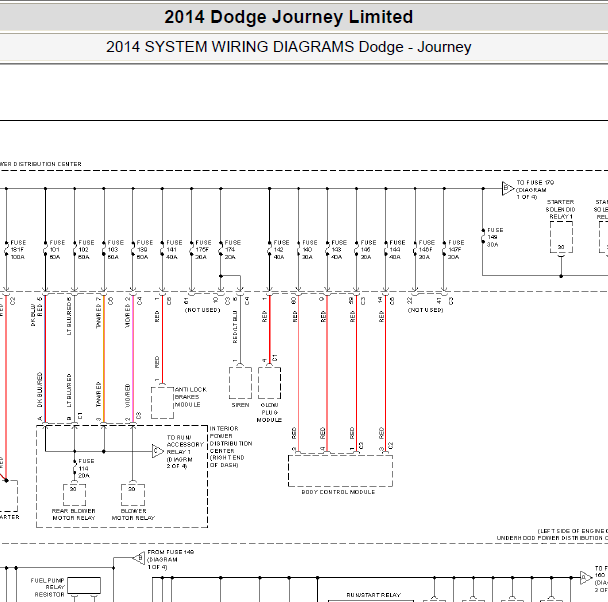Click the FUEL PUMP RELAY RESISTOR label

pyautogui.click(x=48, y=587)
